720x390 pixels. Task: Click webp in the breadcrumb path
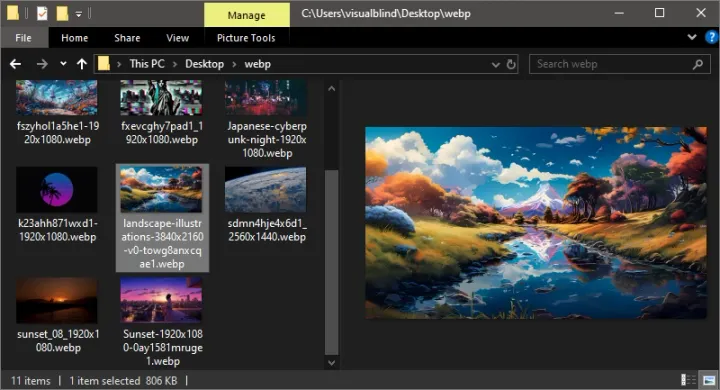point(258,64)
